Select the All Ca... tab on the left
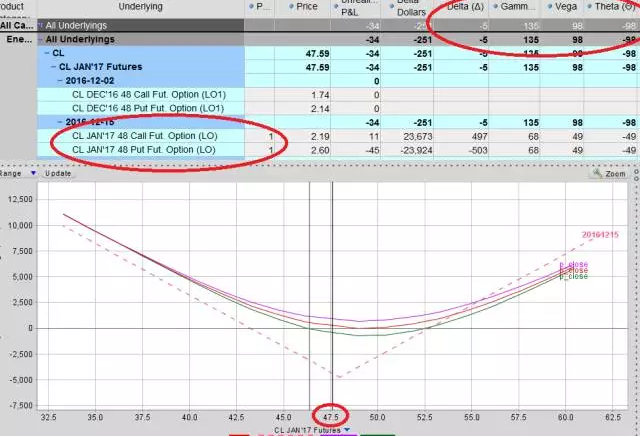The height and width of the screenshot is (437, 640). click(x=17, y=22)
